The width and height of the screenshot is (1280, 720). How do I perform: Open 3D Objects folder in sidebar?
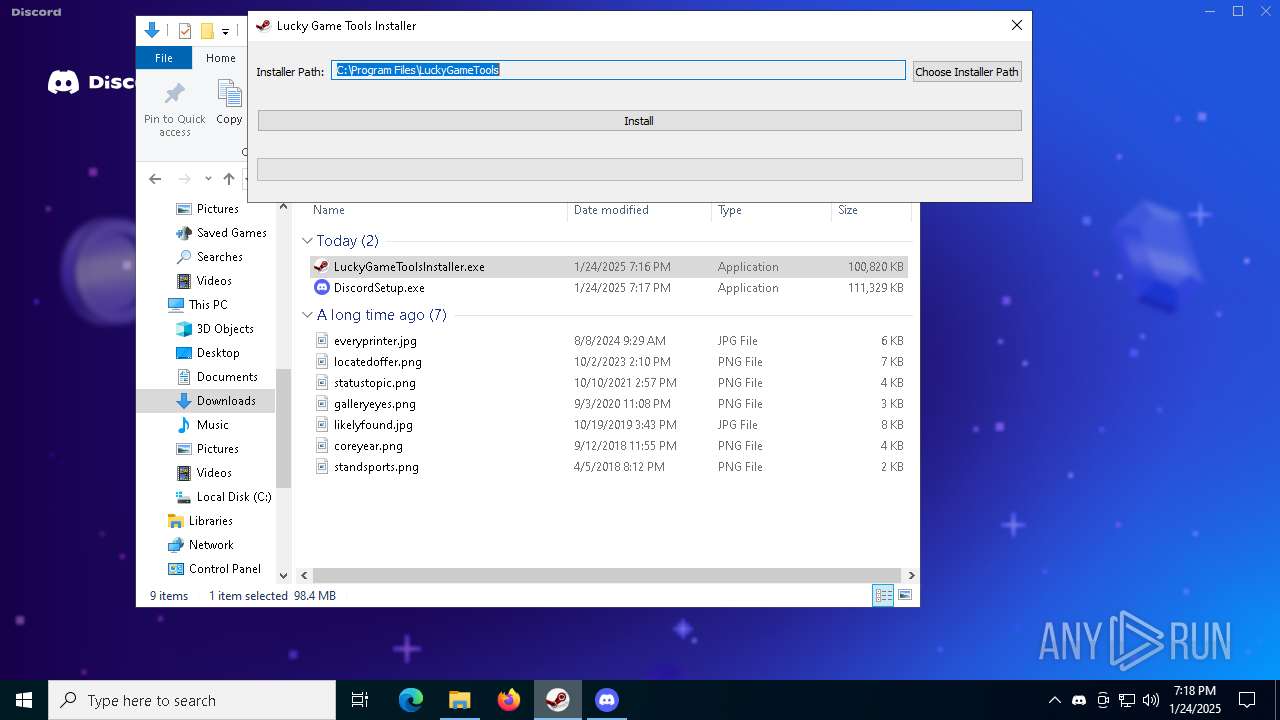224,329
